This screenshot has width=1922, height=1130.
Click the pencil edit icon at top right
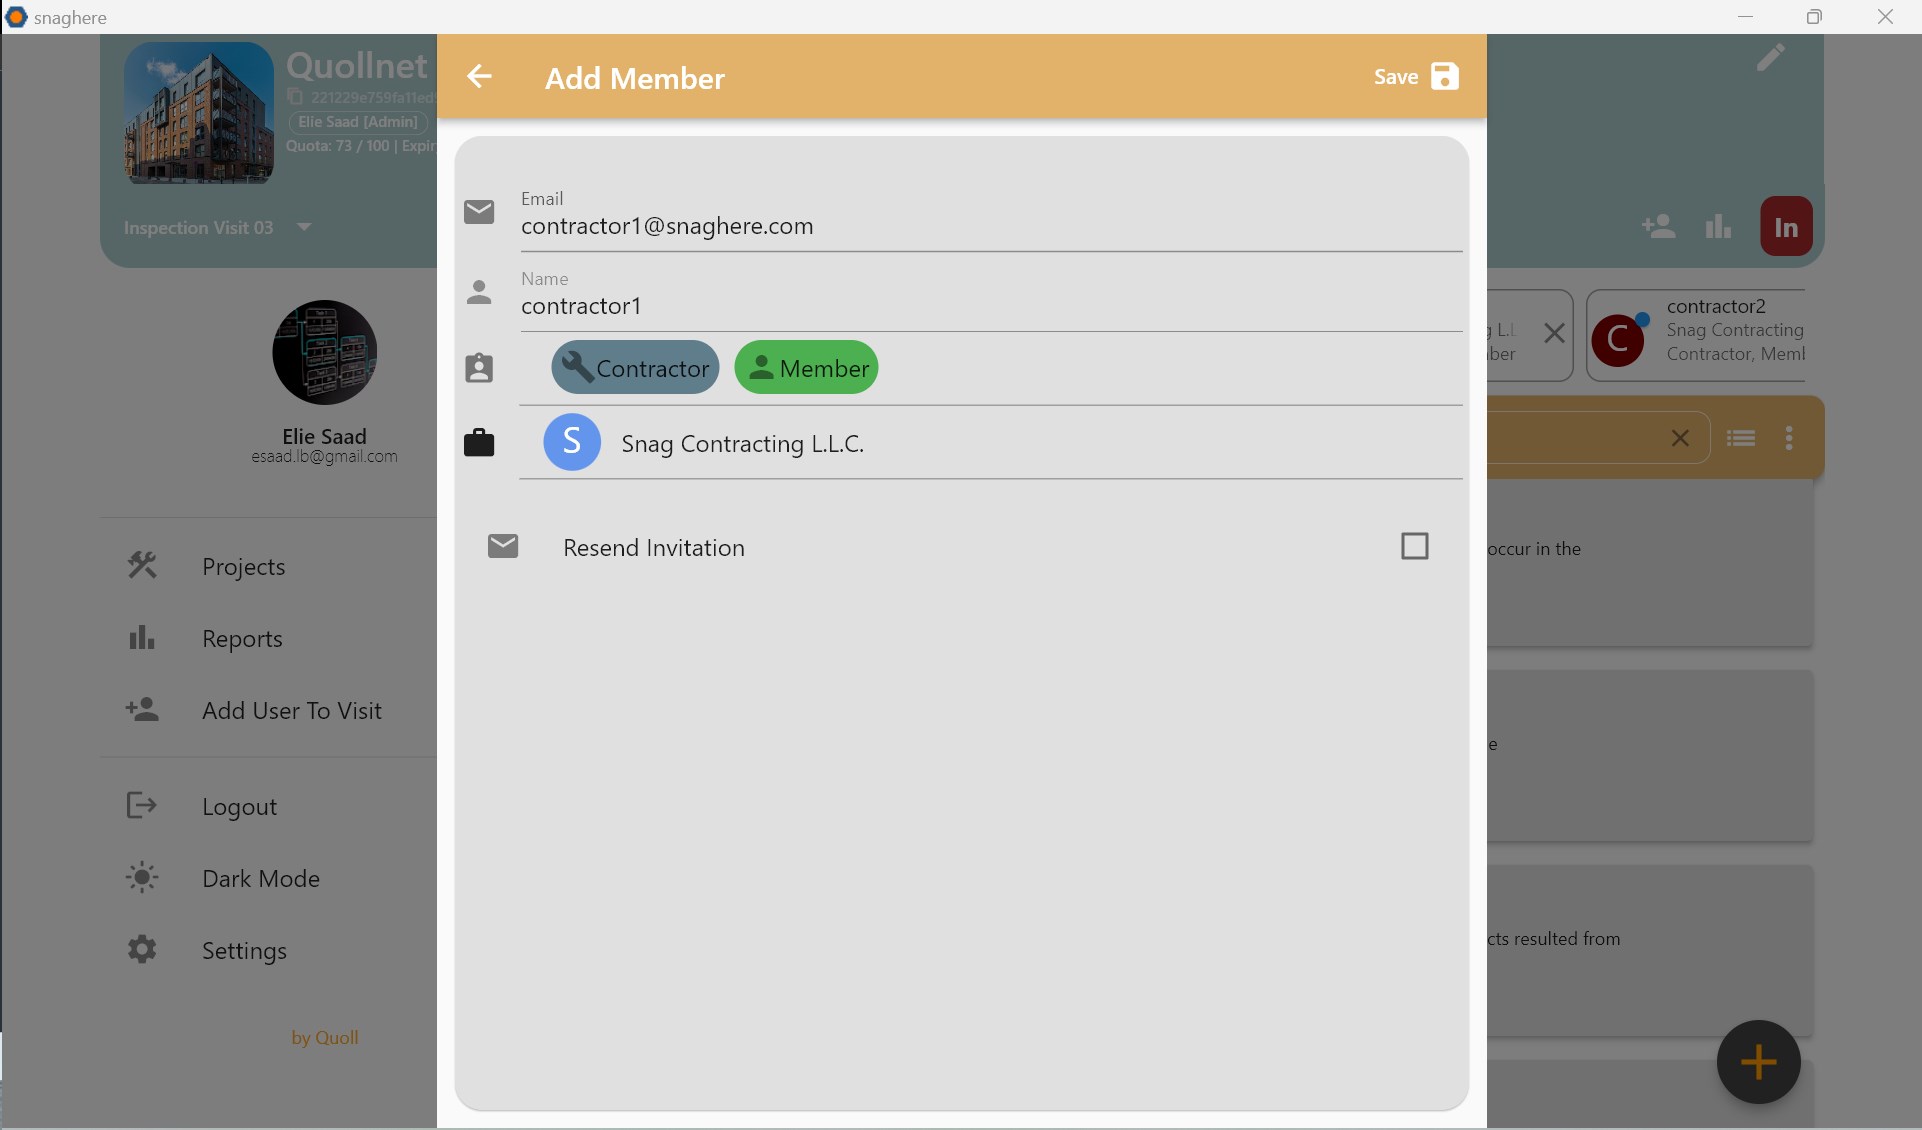pos(1770,58)
